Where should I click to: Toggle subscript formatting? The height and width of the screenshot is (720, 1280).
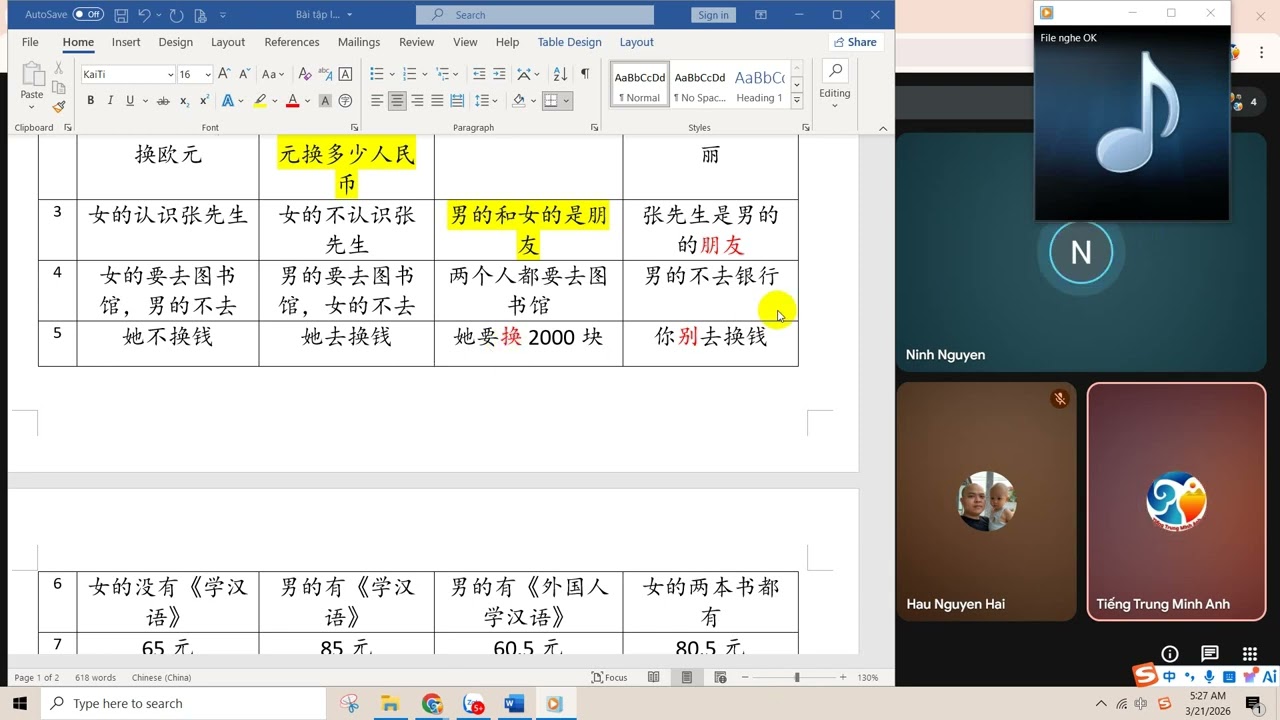point(184,100)
